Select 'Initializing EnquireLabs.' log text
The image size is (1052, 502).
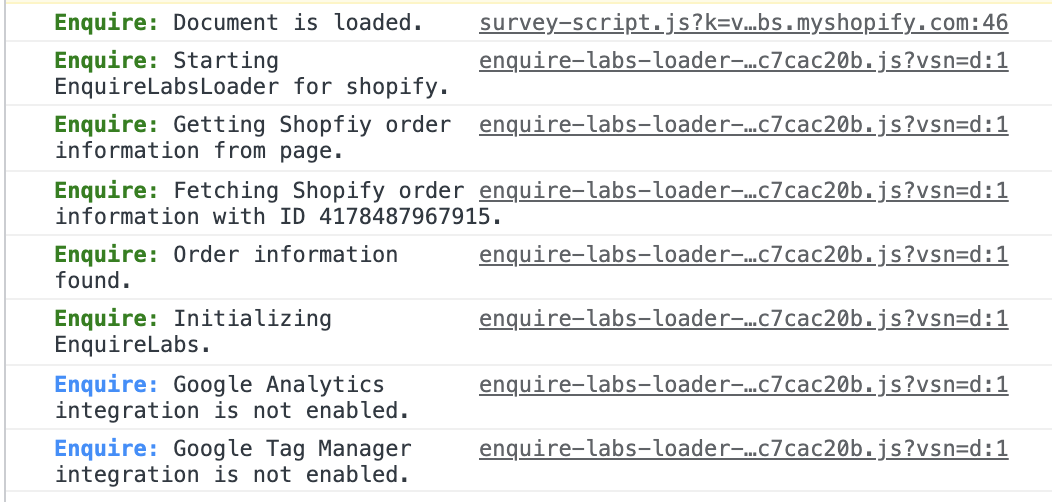tap(193, 331)
